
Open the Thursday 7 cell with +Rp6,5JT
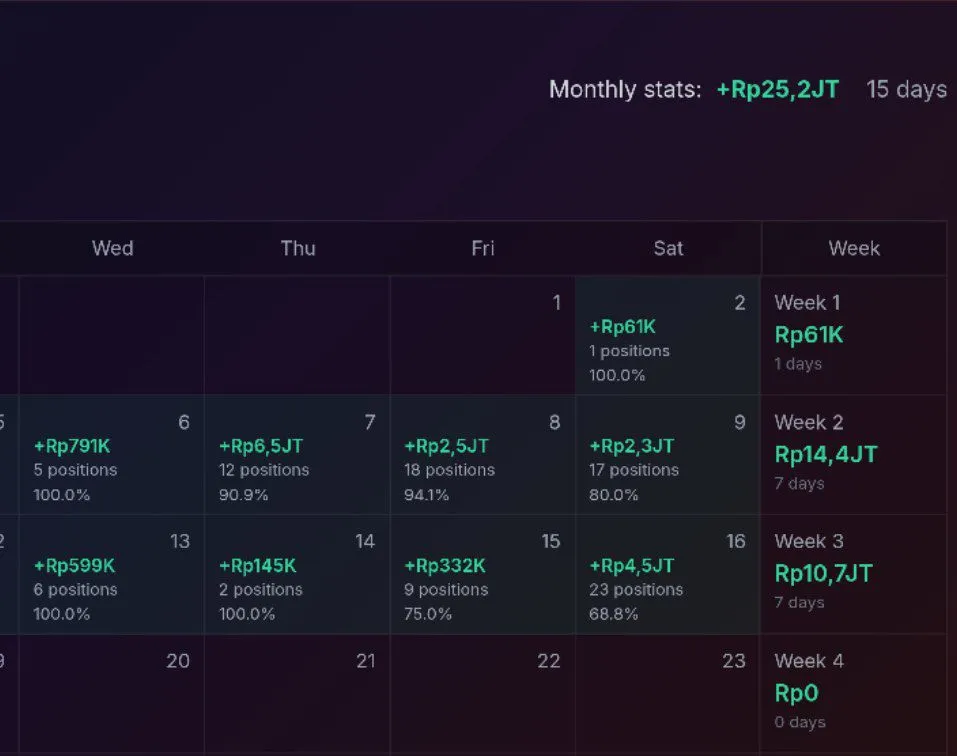pos(297,455)
